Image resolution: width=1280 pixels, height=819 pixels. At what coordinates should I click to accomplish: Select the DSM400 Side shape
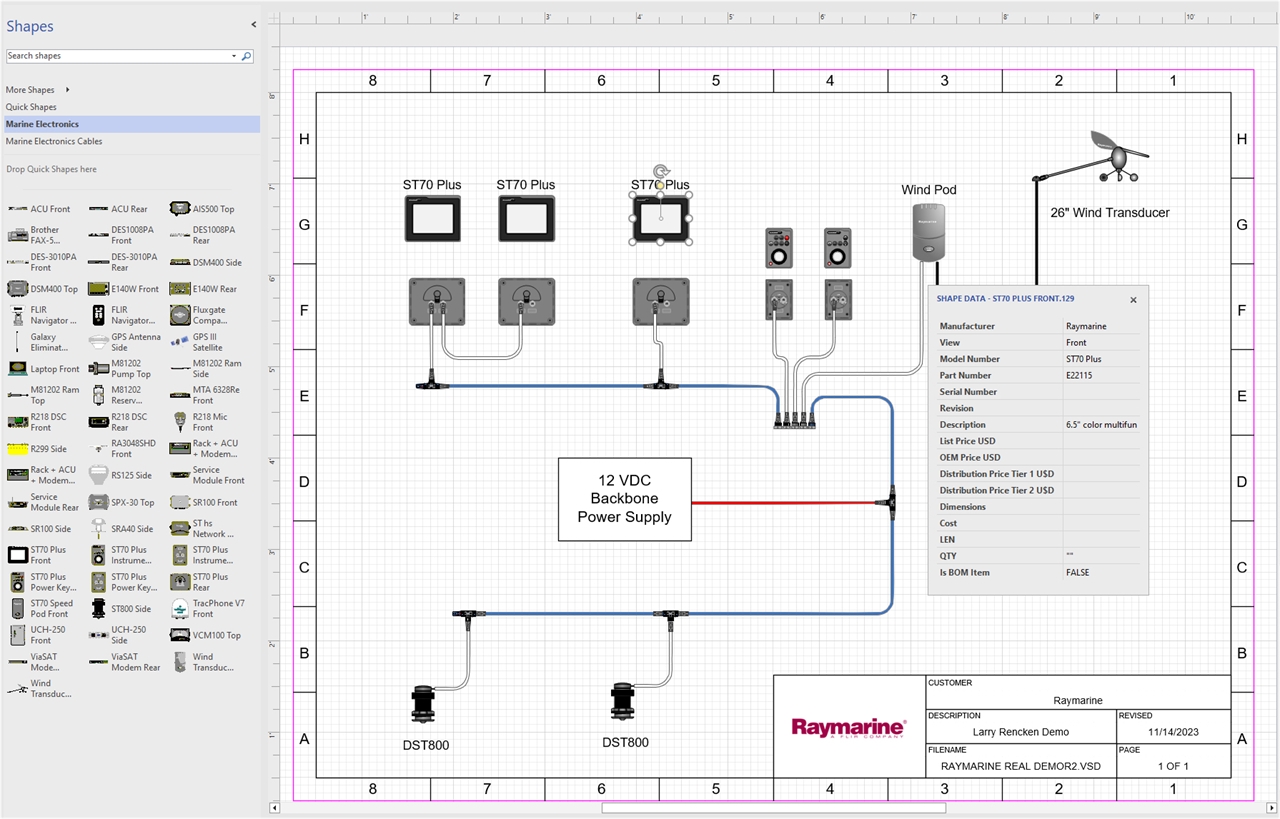click(x=205, y=262)
